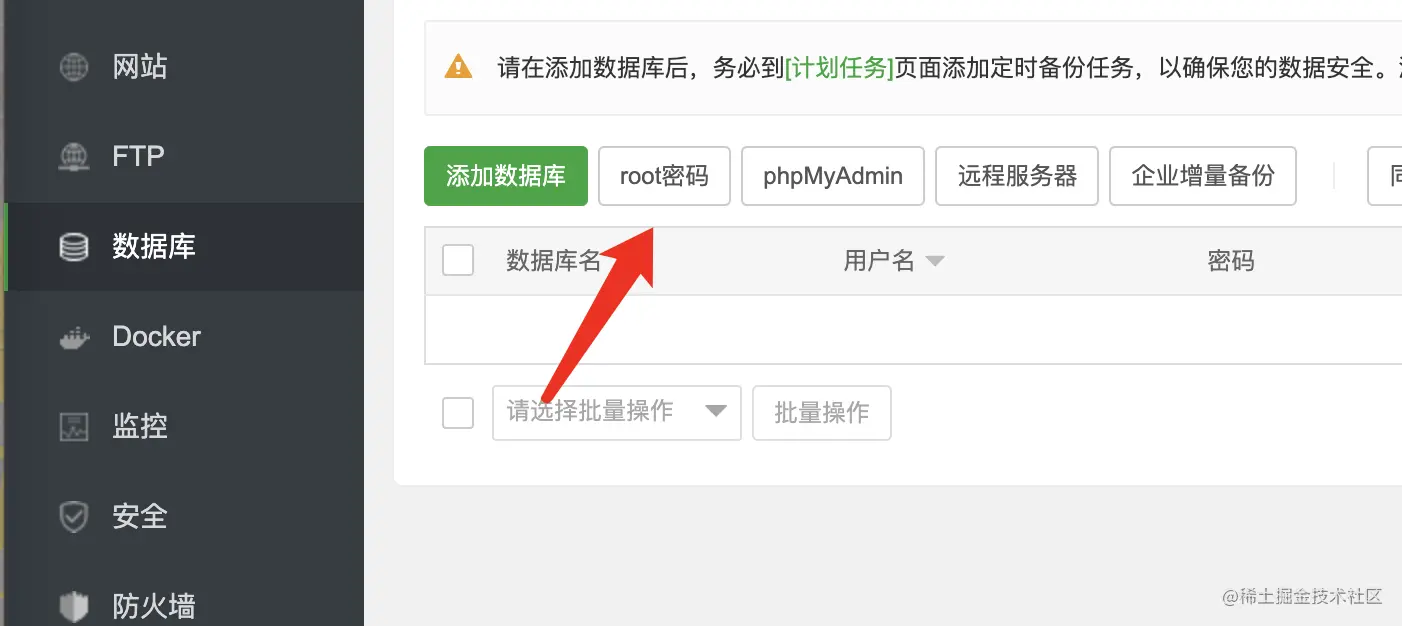Click the 监控 monitor chart icon

74,427
